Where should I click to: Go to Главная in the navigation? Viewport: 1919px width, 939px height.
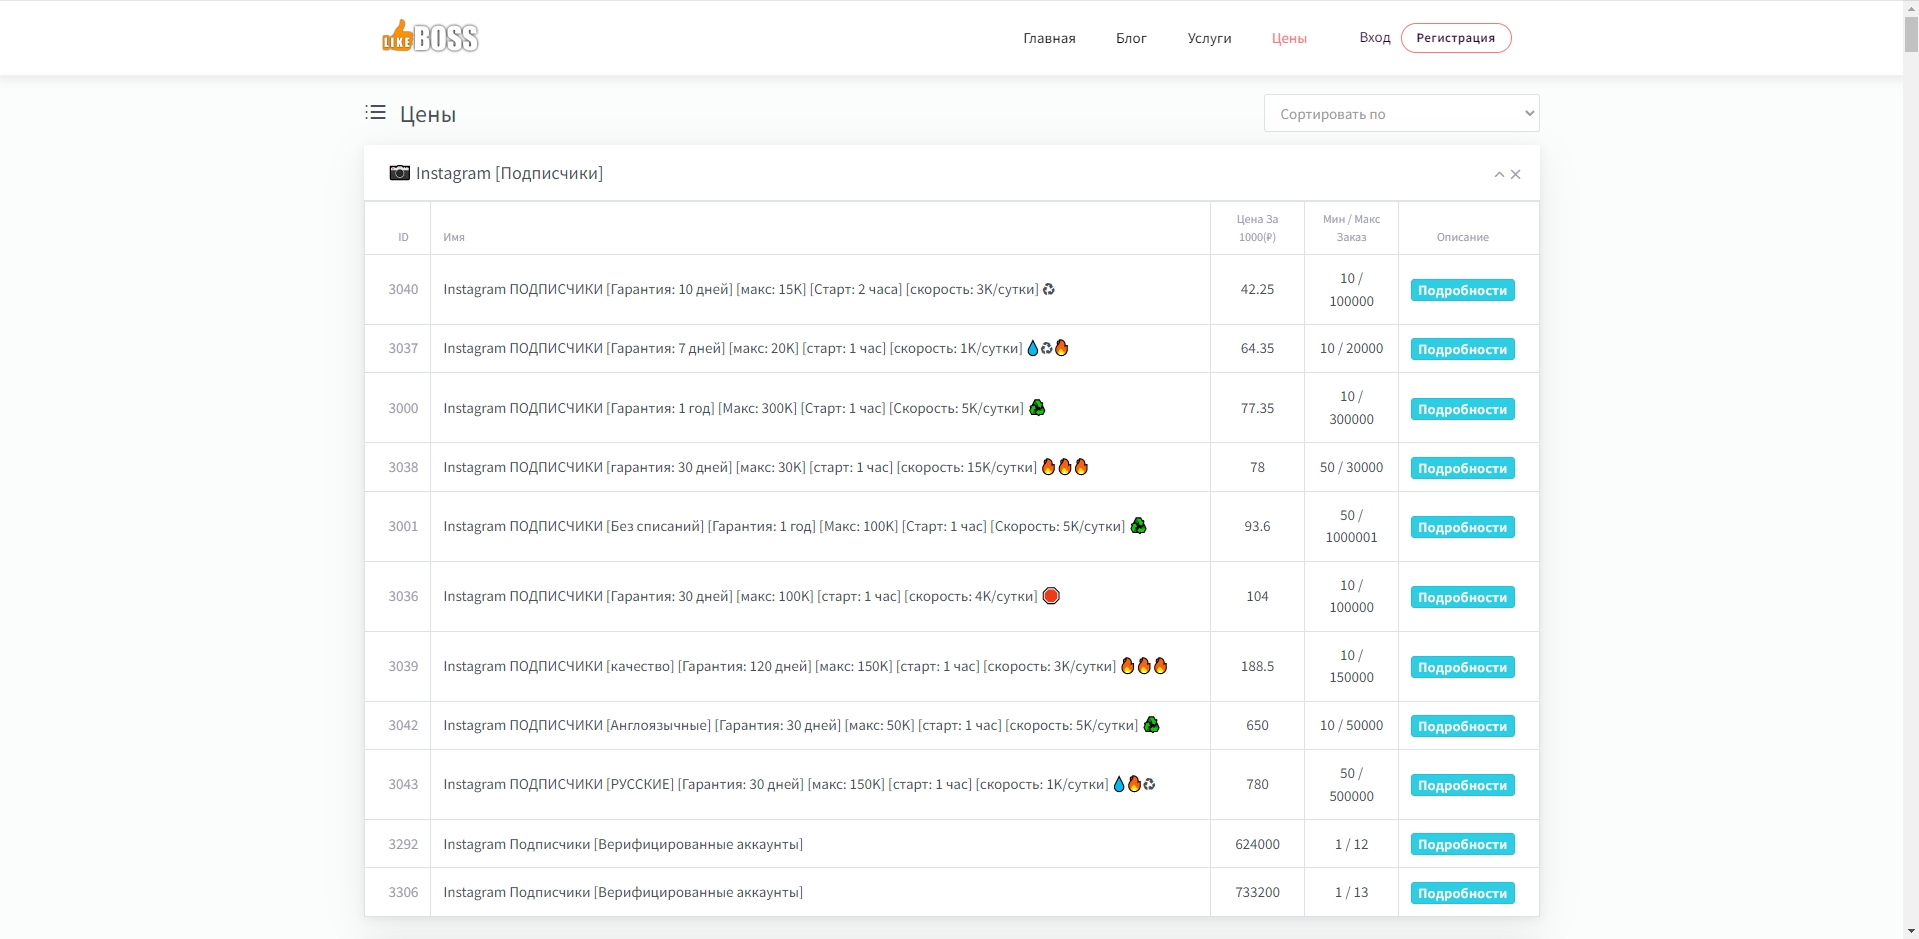click(x=1049, y=38)
